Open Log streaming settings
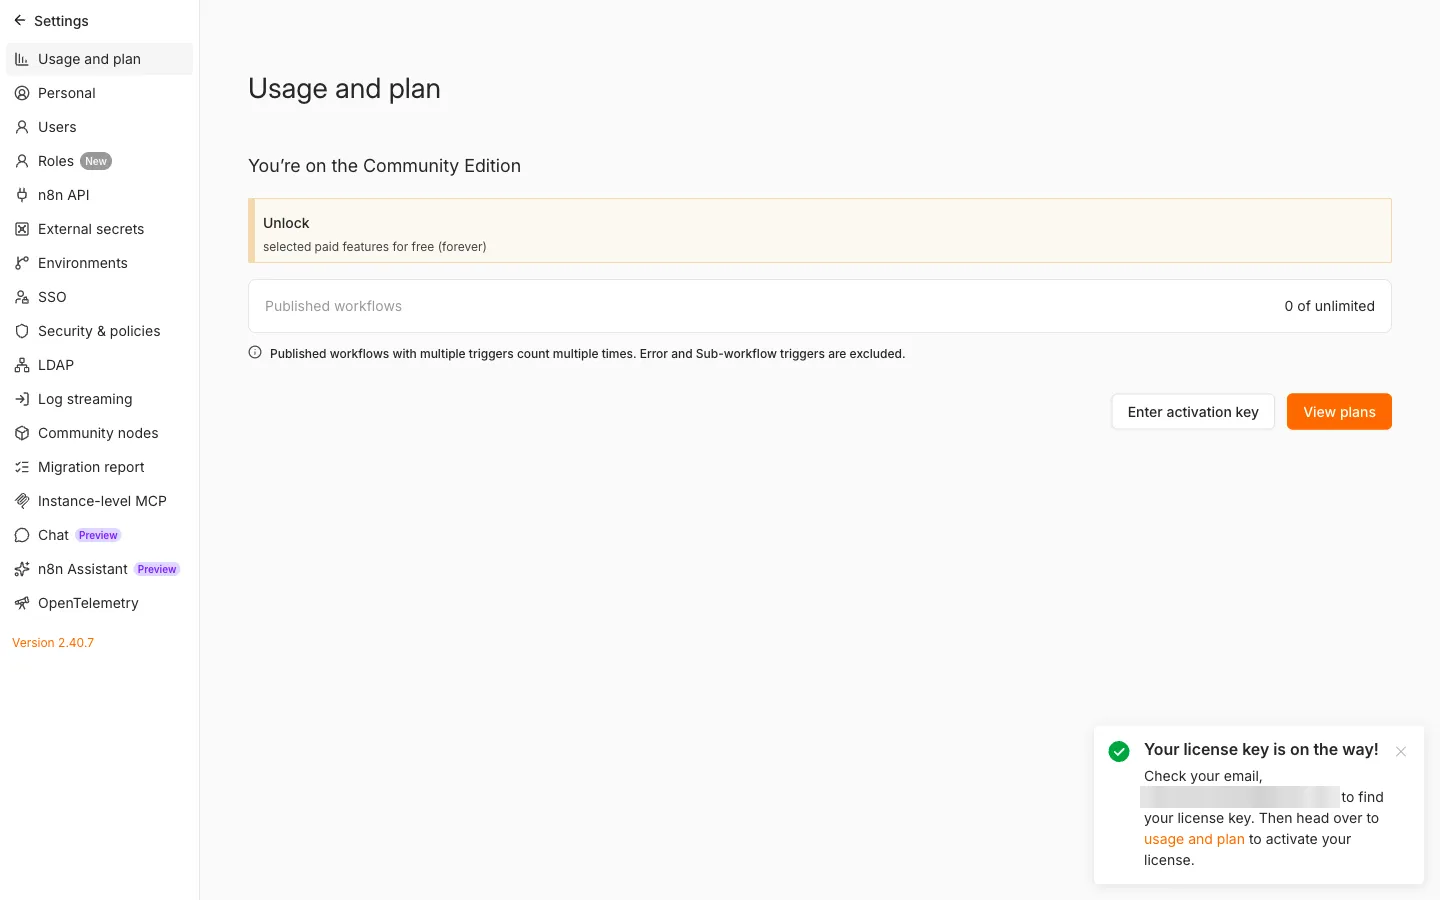Viewport: 1440px width, 900px height. tap(99, 399)
